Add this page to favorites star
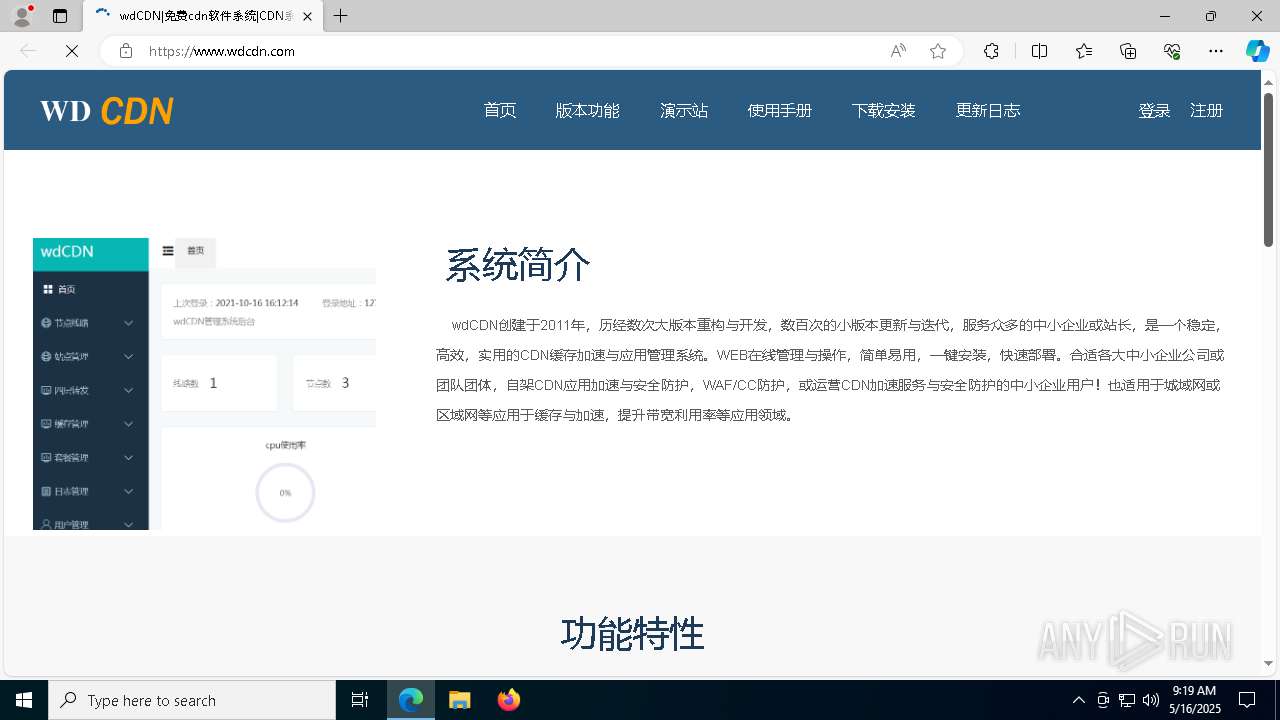 938,51
